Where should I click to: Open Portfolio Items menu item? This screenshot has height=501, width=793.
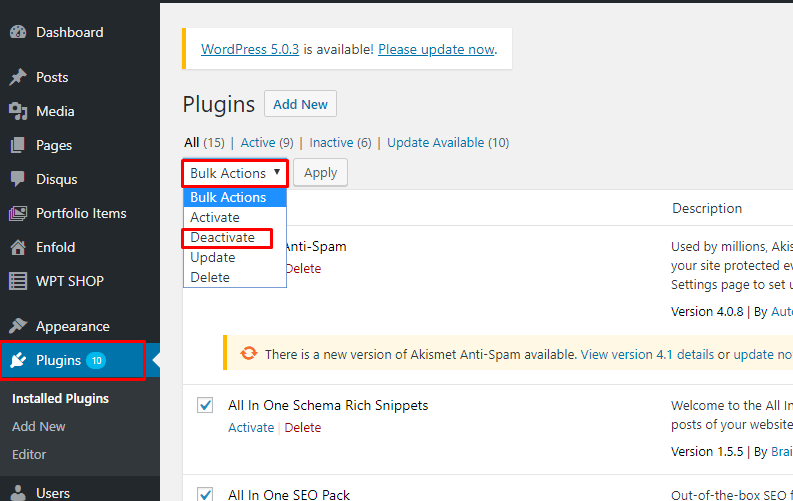coord(80,213)
